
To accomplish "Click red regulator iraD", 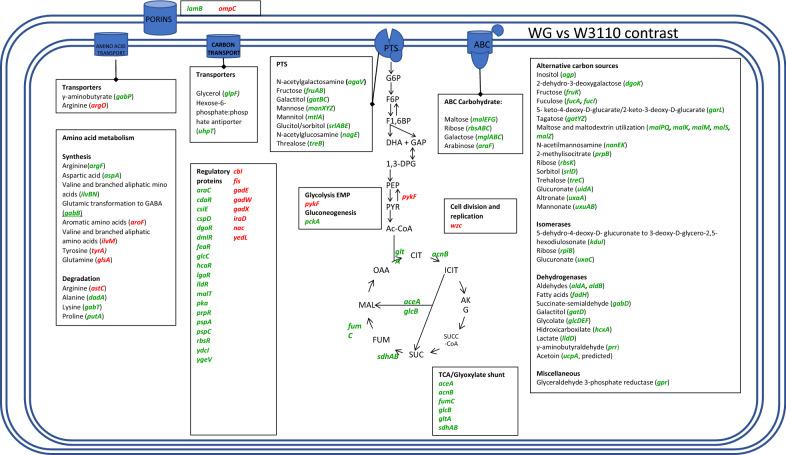I will tap(240, 218).
